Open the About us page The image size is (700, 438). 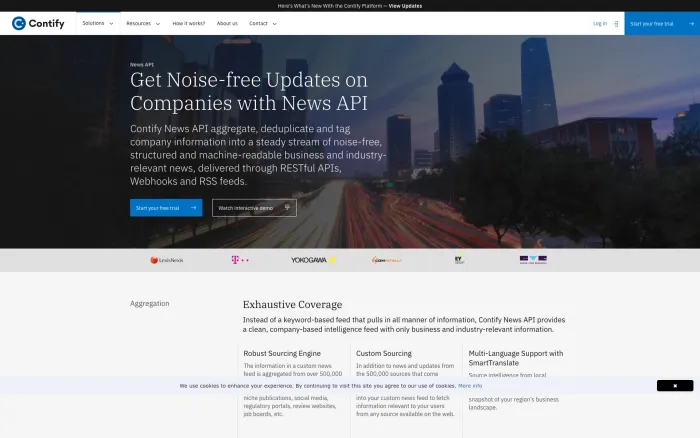pos(227,24)
